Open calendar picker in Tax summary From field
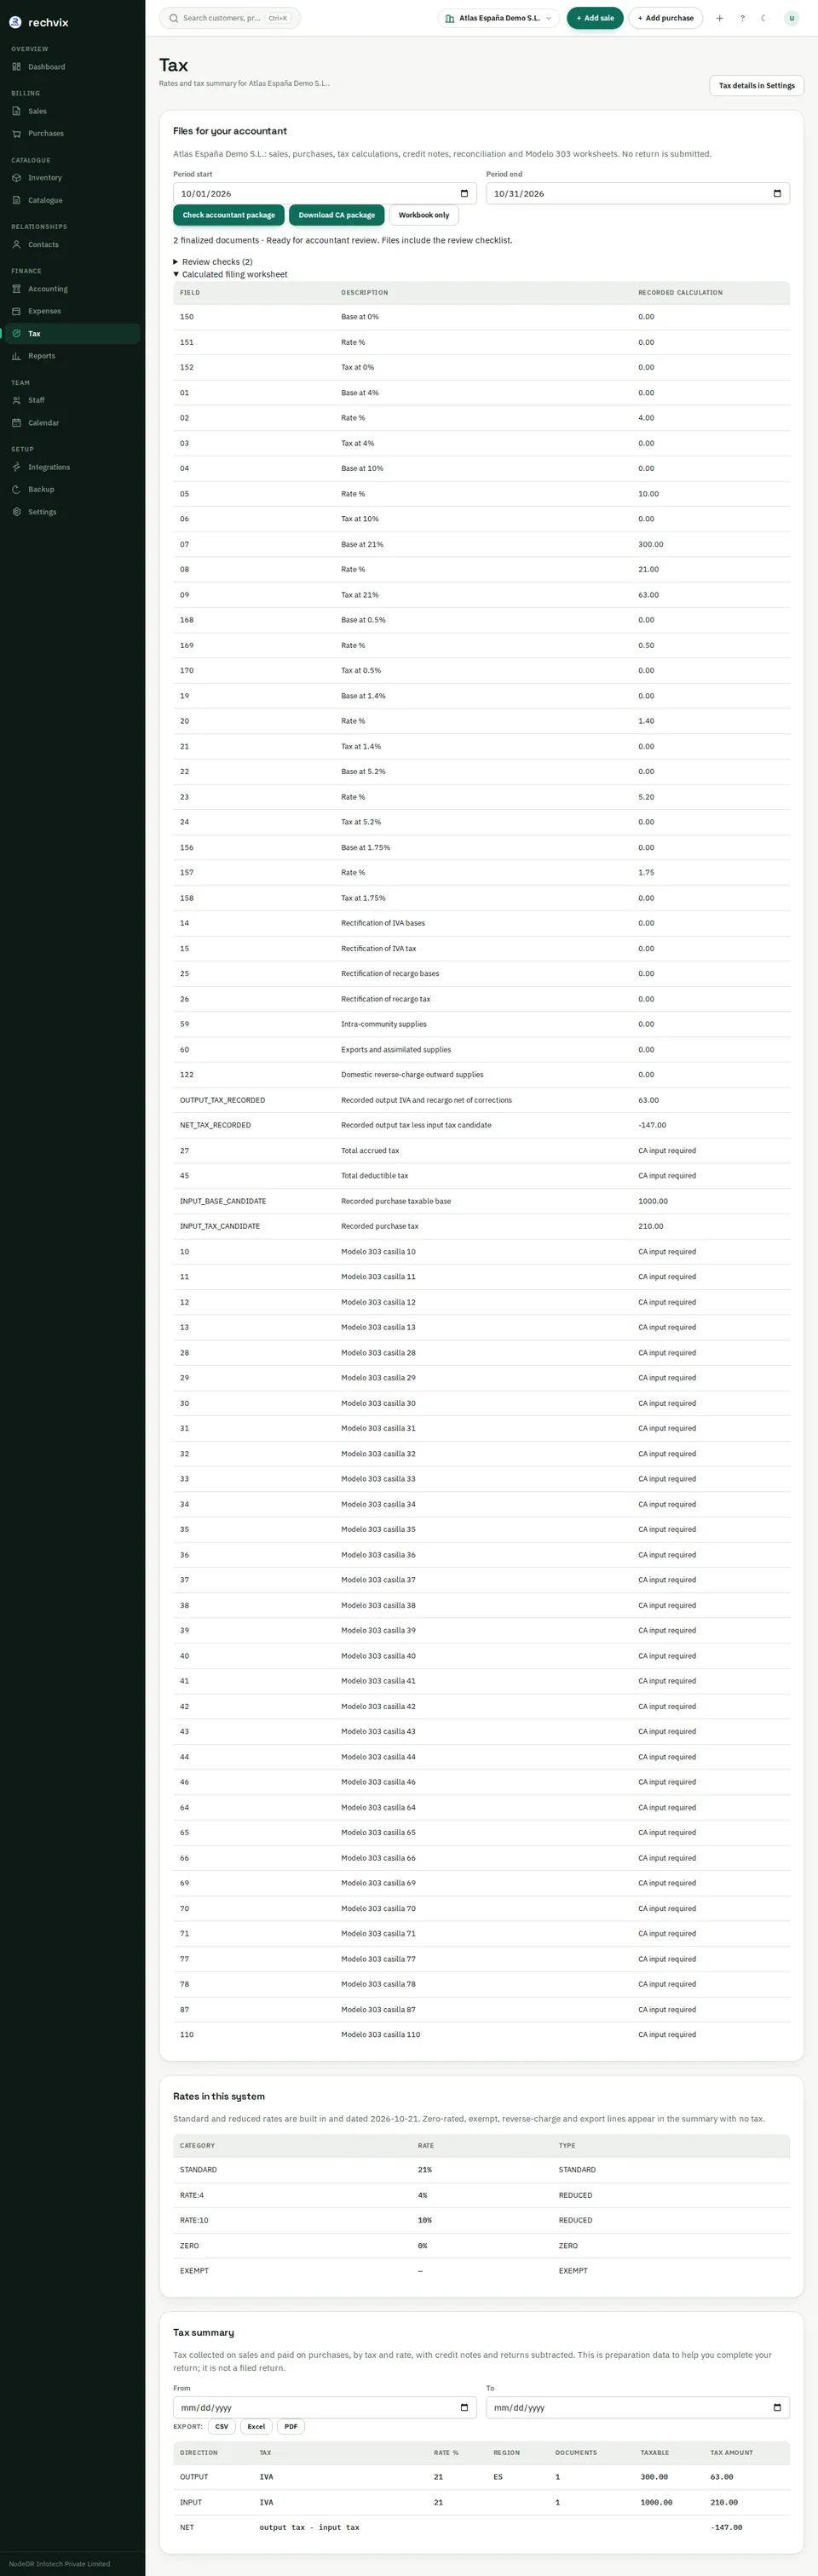 [464, 2408]
